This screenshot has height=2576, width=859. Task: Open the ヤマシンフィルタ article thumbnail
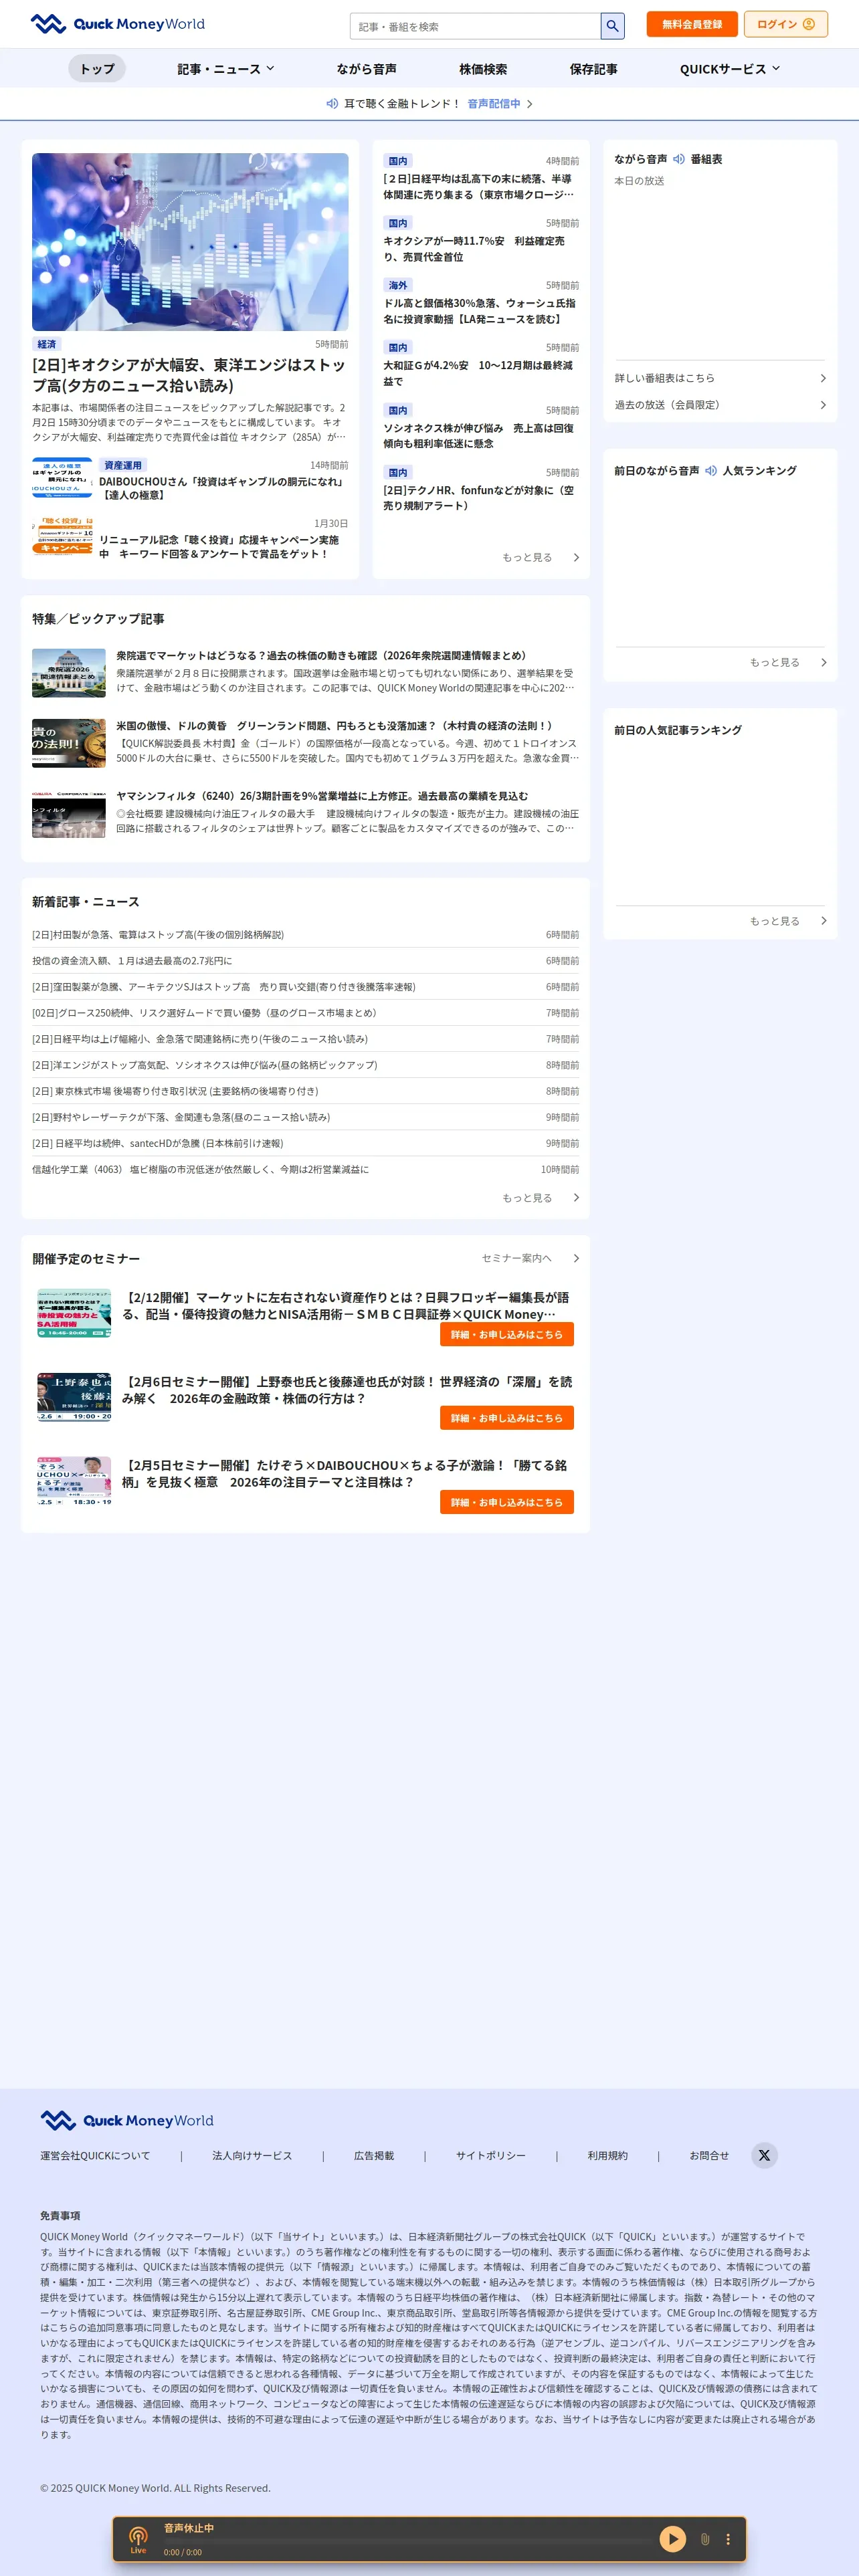tap(69, 814)
